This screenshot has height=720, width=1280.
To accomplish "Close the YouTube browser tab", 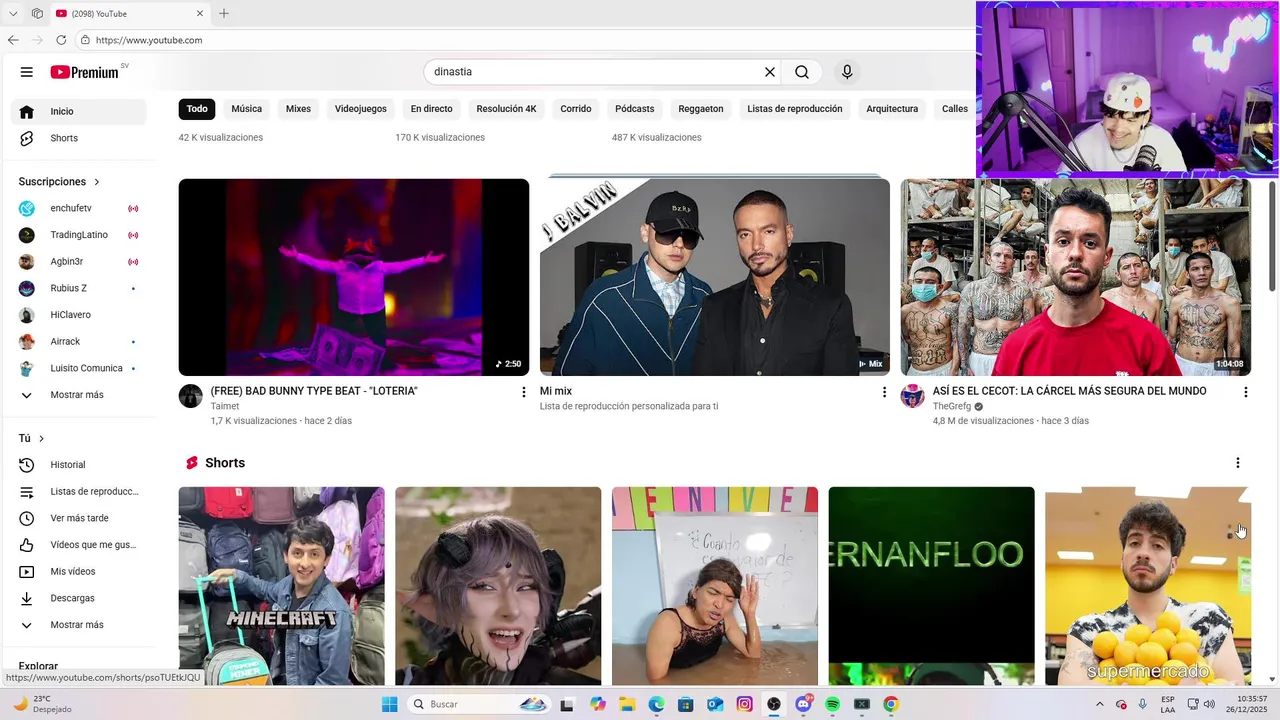I will pos(200,13).
